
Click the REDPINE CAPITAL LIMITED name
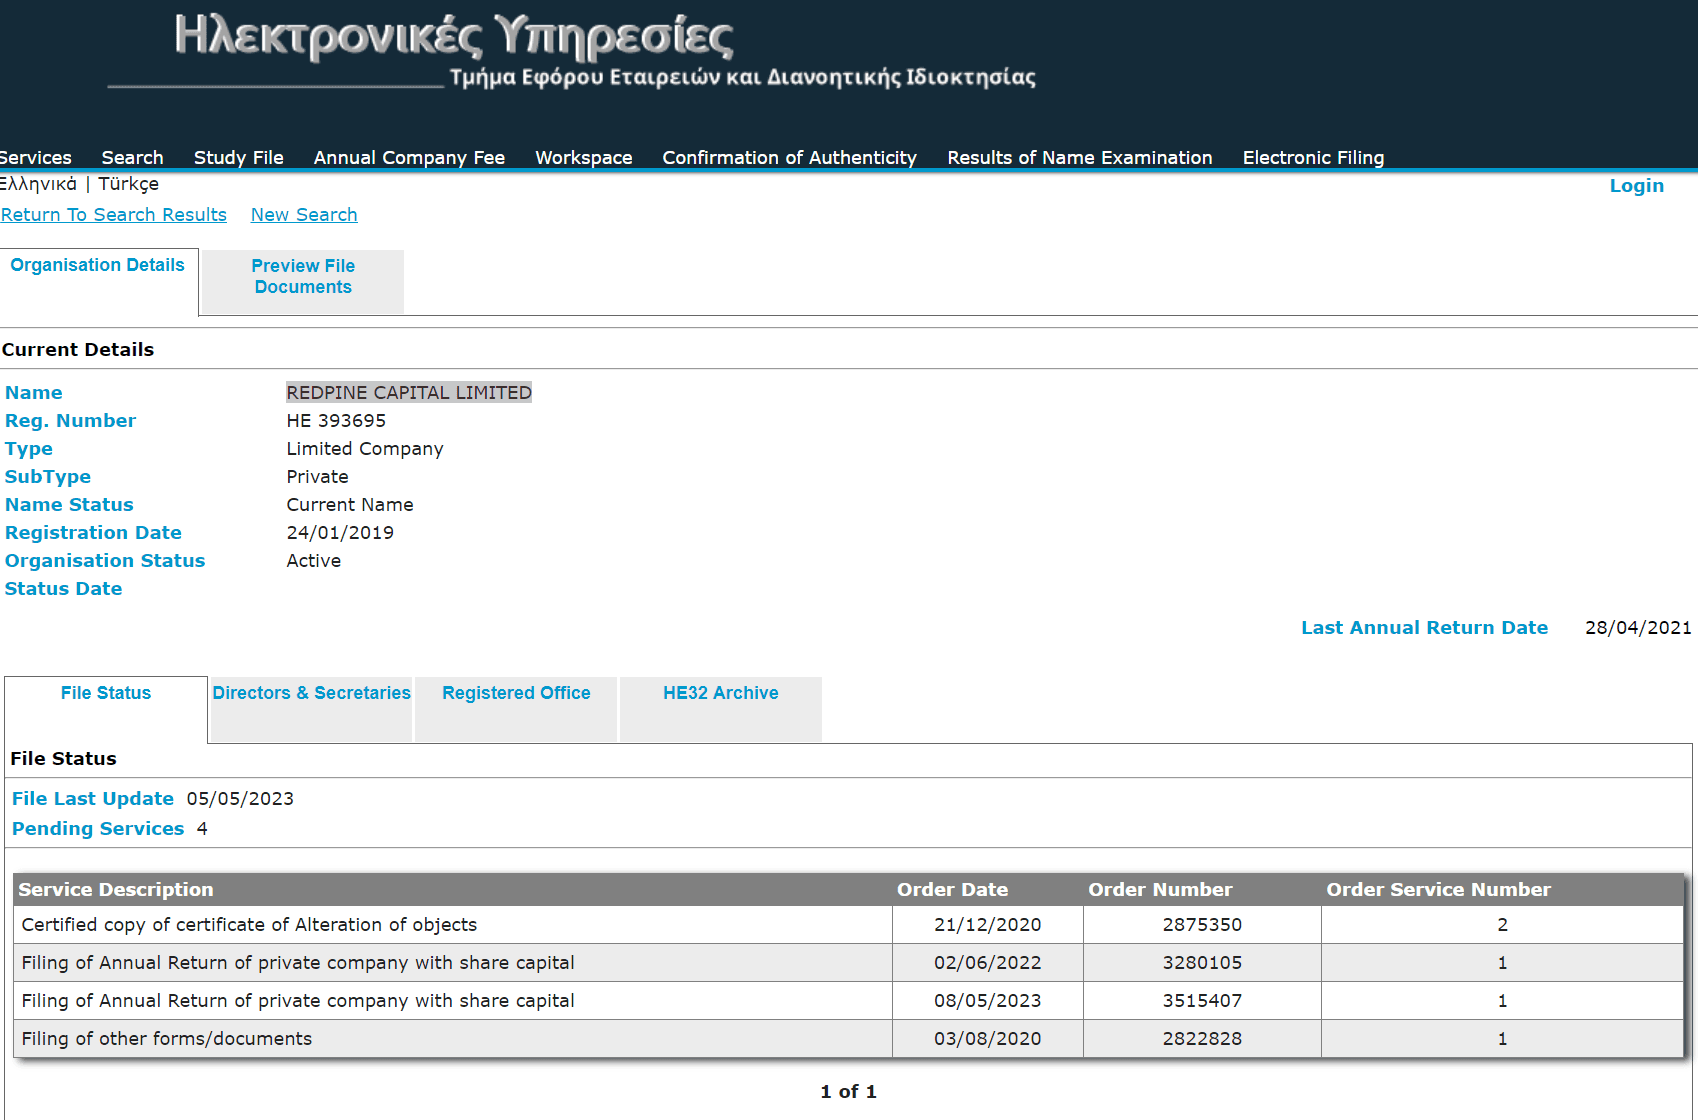coord(409,393)
